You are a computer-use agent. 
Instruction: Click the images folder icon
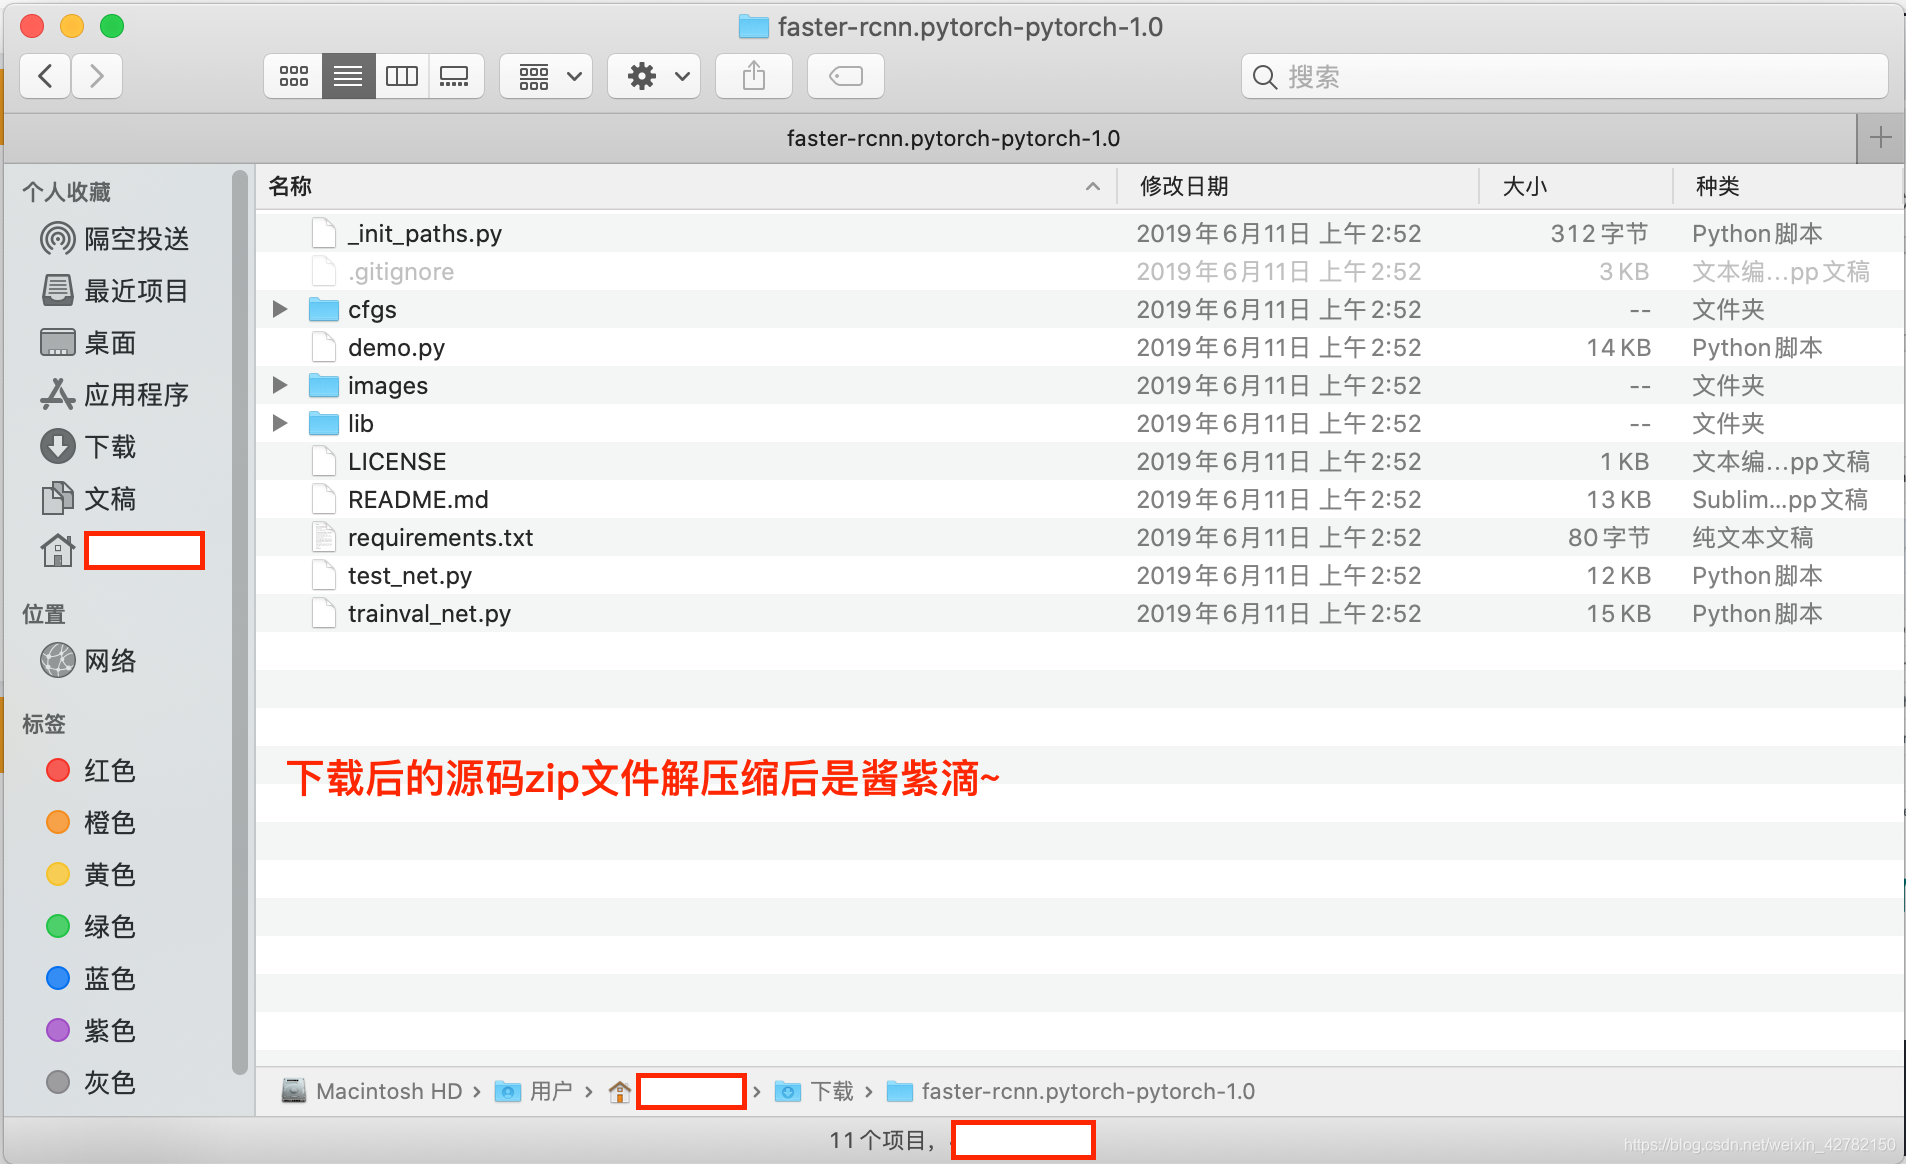tap(324, 386)
